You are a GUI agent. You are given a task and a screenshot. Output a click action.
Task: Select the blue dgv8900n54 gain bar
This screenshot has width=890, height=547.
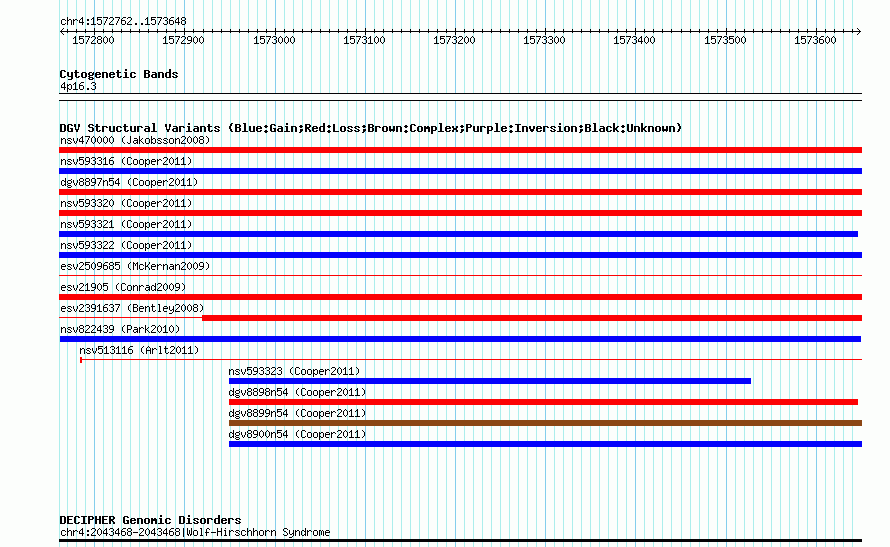click(545, 444)
